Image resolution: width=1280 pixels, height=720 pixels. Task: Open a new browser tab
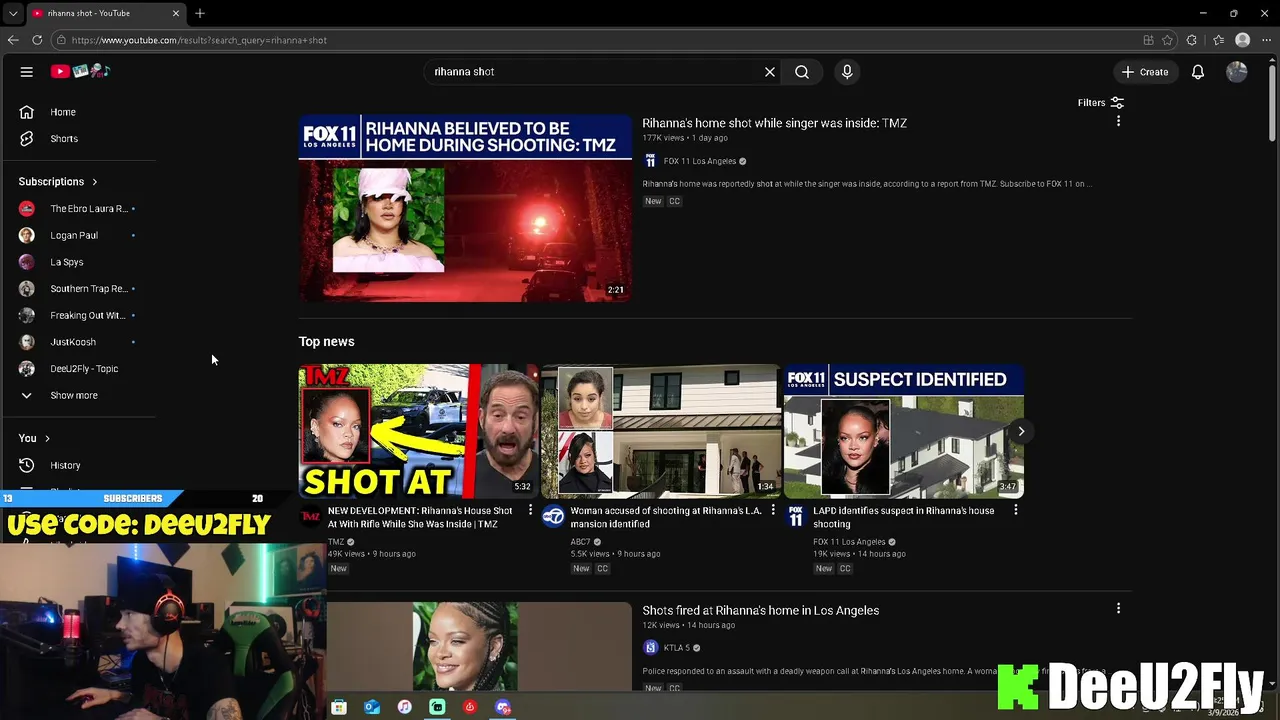coord(200,13)
